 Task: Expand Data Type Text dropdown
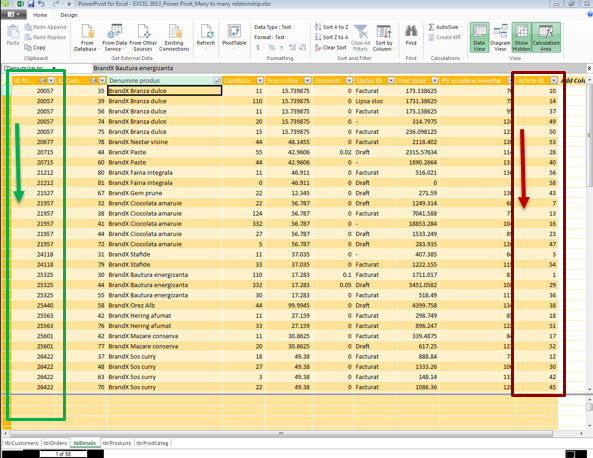click(275, 27)
